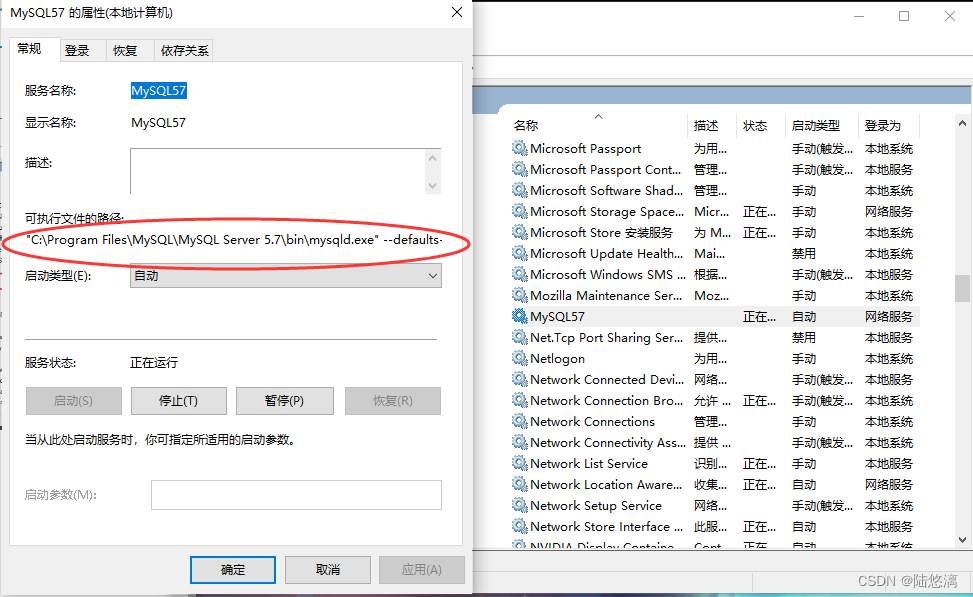Viewport: 973px width, 597px height.
Task: Switch to the 常规 tab
Action: (29, 49)
